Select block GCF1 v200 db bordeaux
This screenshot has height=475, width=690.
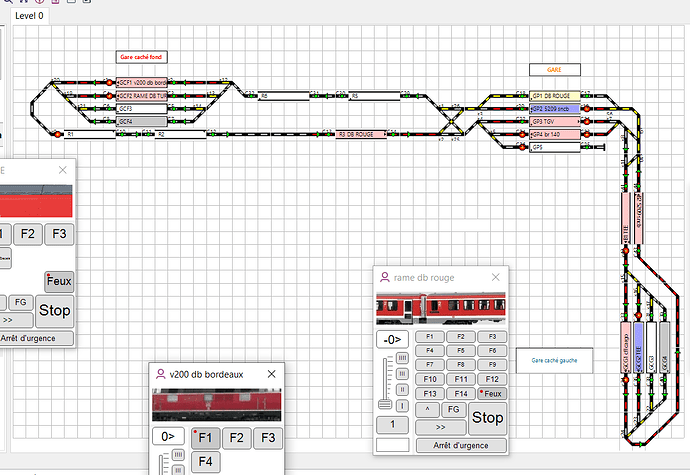point(143,82)
